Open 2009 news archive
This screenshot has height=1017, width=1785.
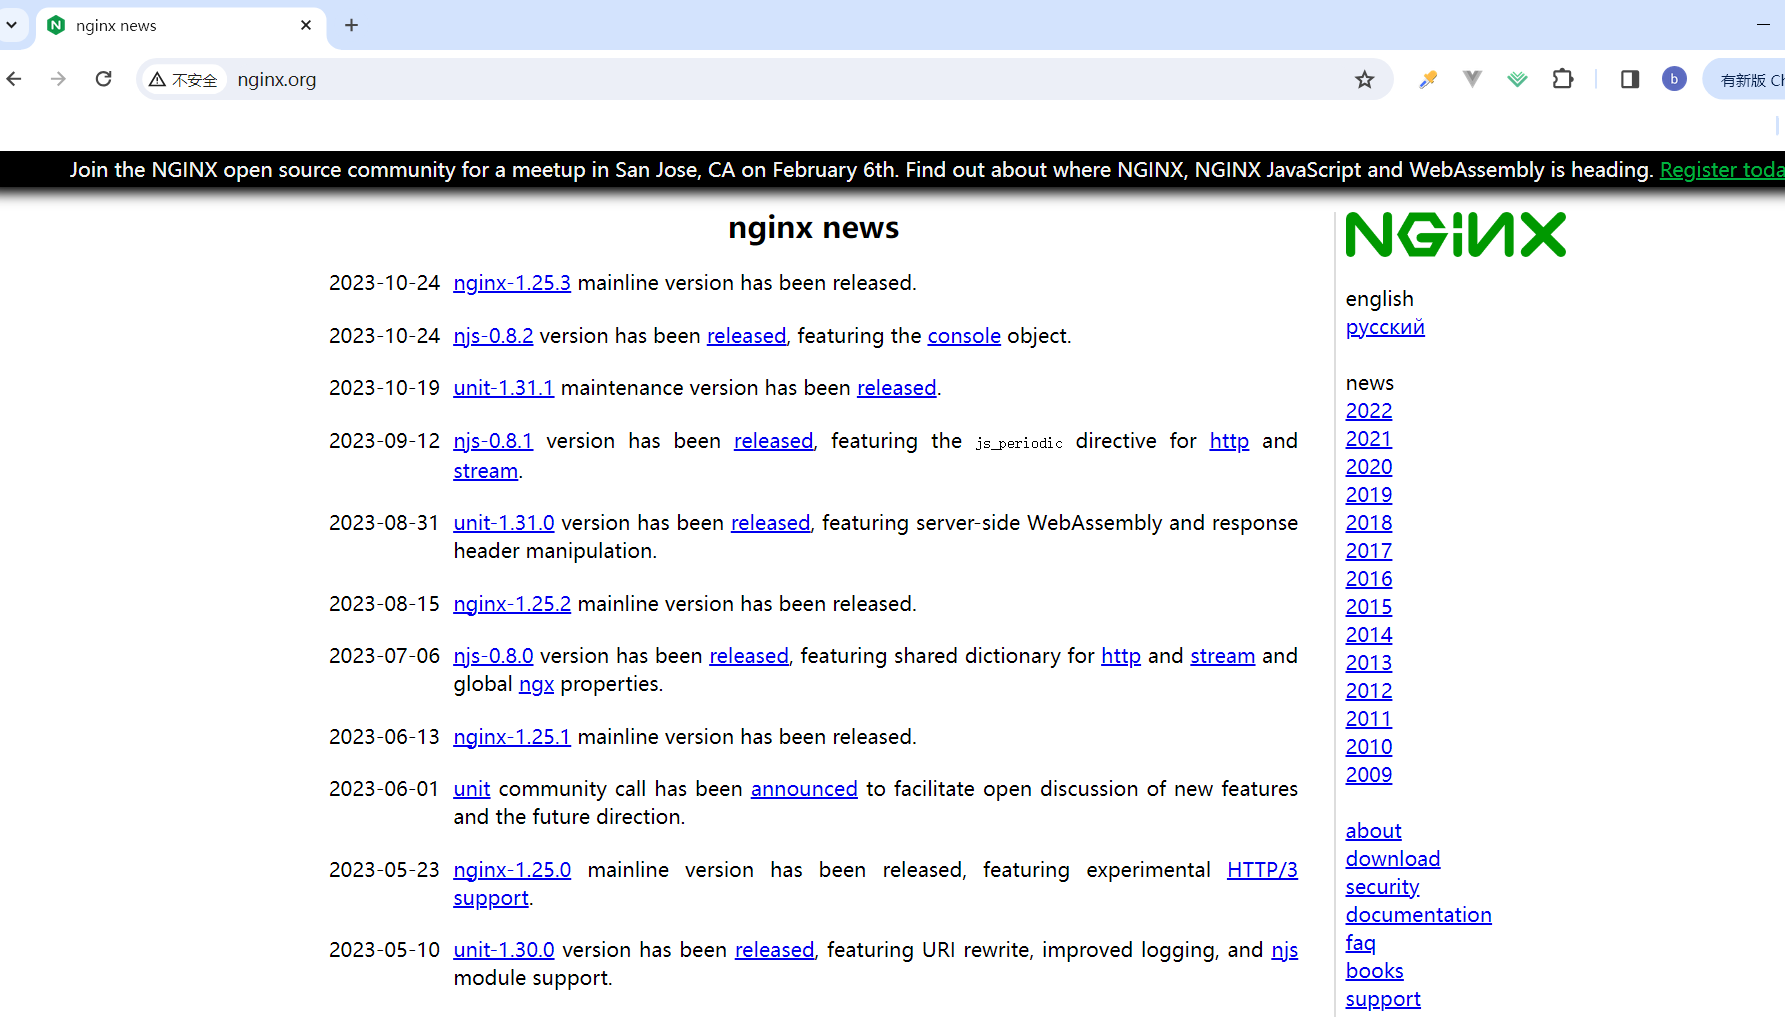(1369, 775)
